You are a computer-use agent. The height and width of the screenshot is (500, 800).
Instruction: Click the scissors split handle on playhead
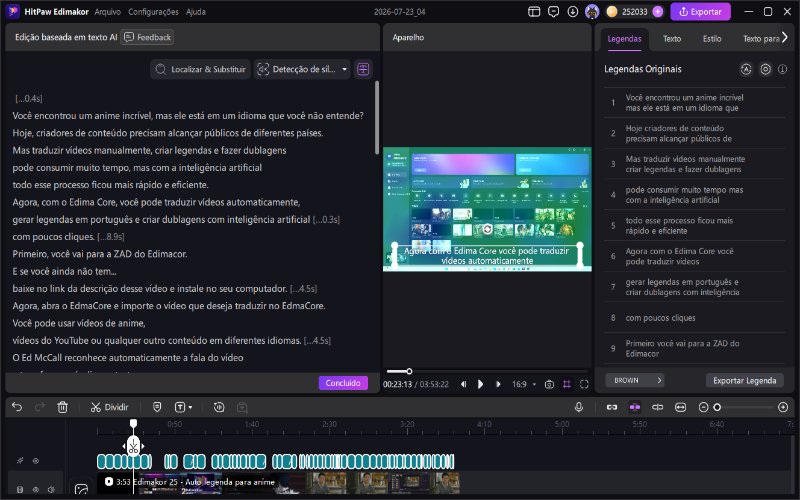coord(133,447)
